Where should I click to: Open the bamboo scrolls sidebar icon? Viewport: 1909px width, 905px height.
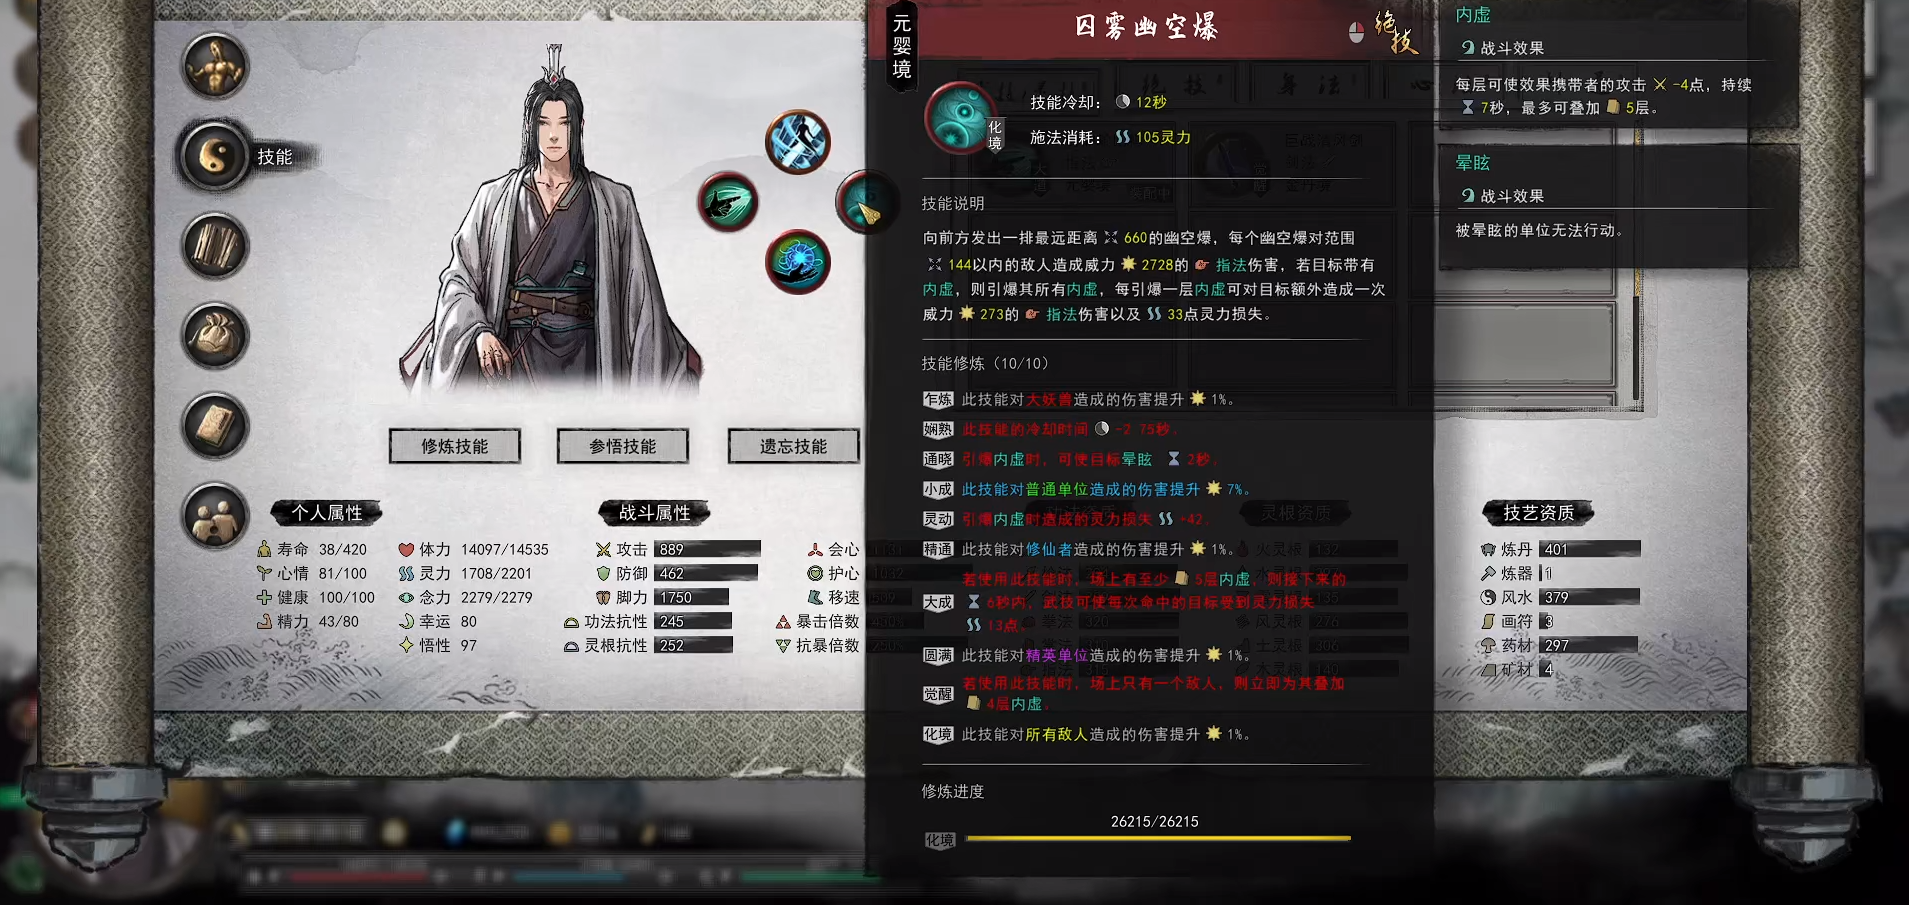pyautogui.click(x=215, y=246)
